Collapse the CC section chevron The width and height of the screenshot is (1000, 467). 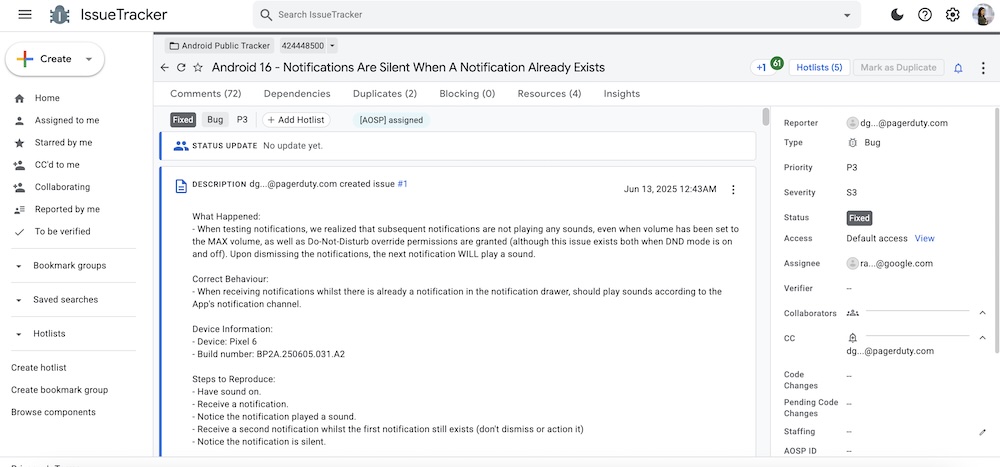click(x=982, y=337)
